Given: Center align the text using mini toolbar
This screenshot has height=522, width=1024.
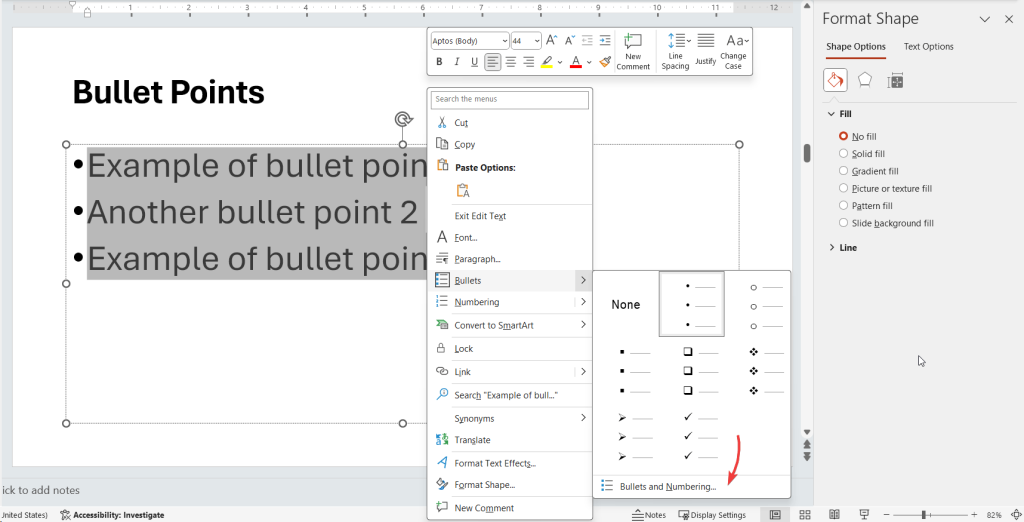Looking at the screenshot, I should (511, 62).
